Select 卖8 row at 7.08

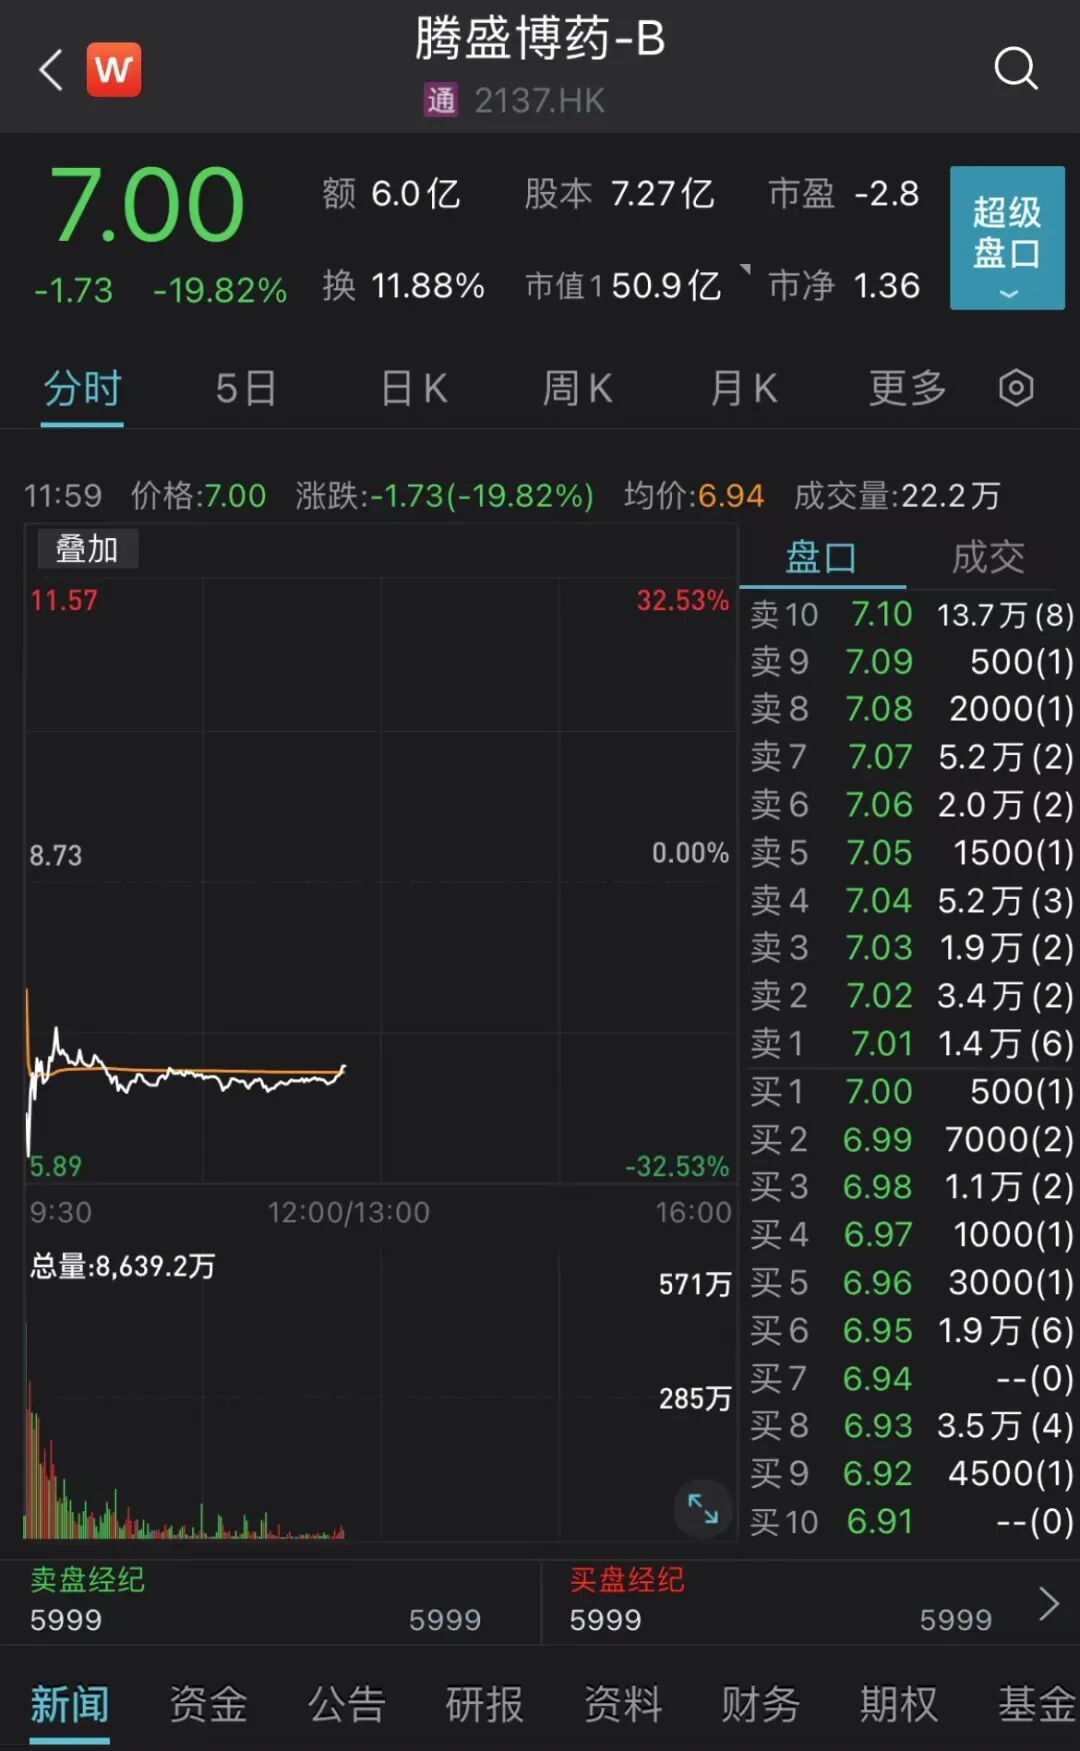(x=911, y=708)
